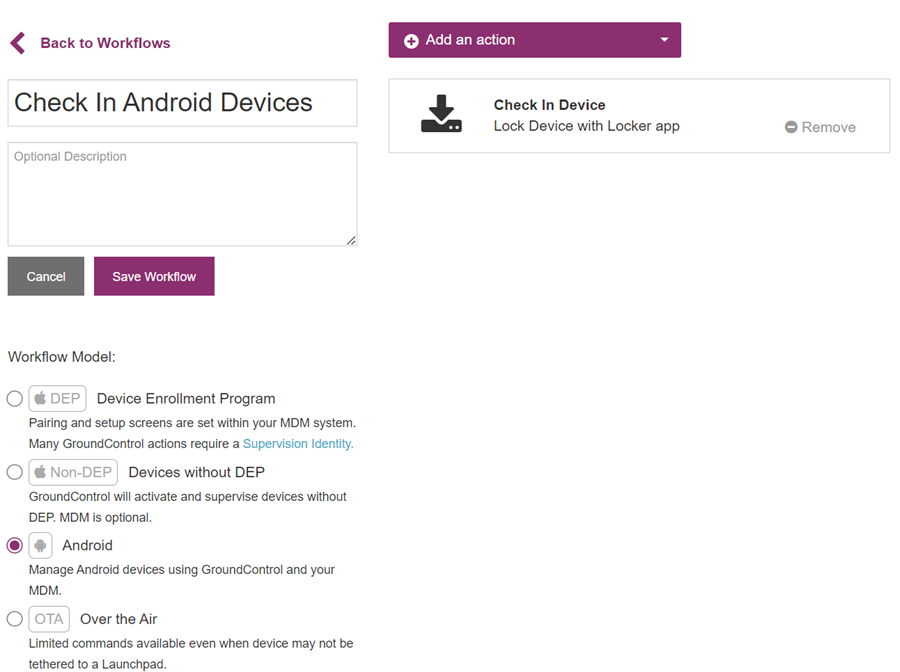The width and height of the screenshot is (900, 672).
Task: Follow the Back to Workflows link
Action: coord(104,43)
